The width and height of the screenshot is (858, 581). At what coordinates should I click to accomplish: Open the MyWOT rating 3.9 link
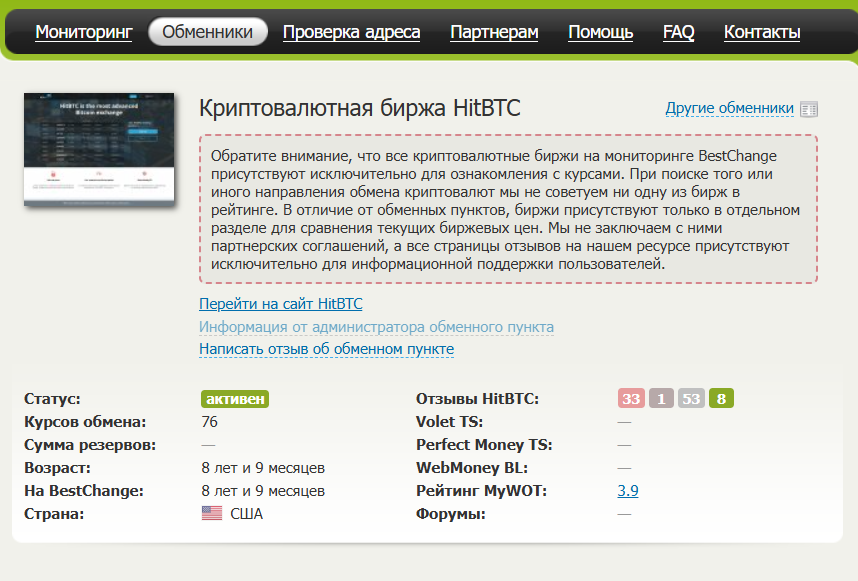click(628, 491)
